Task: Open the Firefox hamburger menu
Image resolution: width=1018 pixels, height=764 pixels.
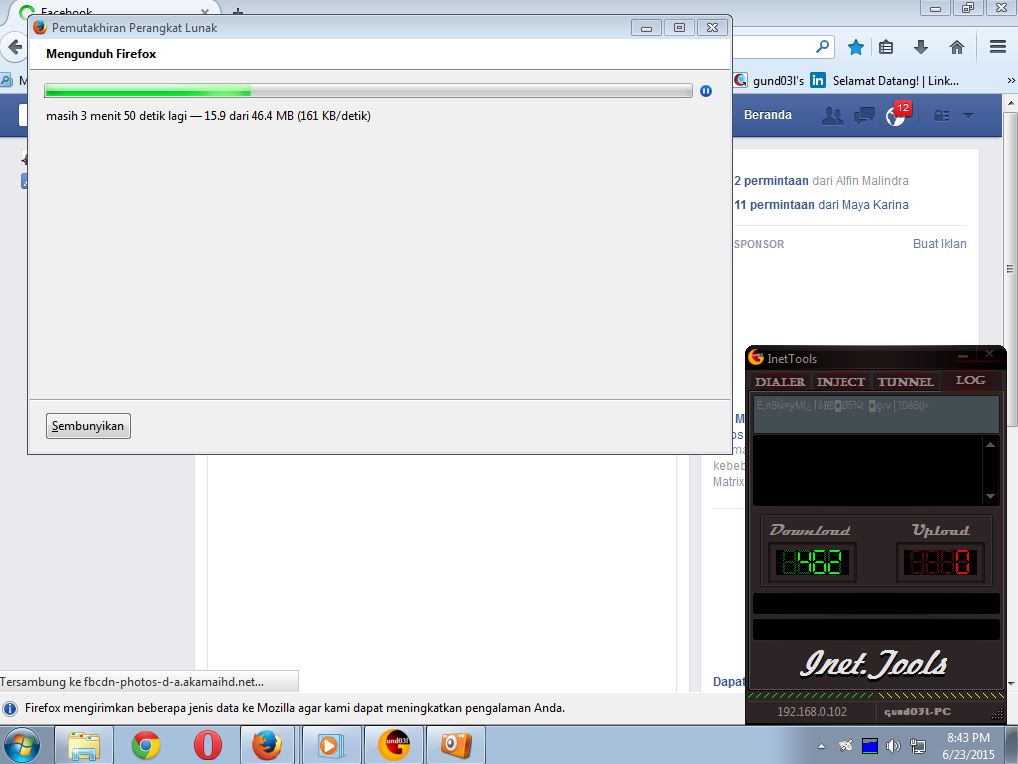Action: click(998, 47)
